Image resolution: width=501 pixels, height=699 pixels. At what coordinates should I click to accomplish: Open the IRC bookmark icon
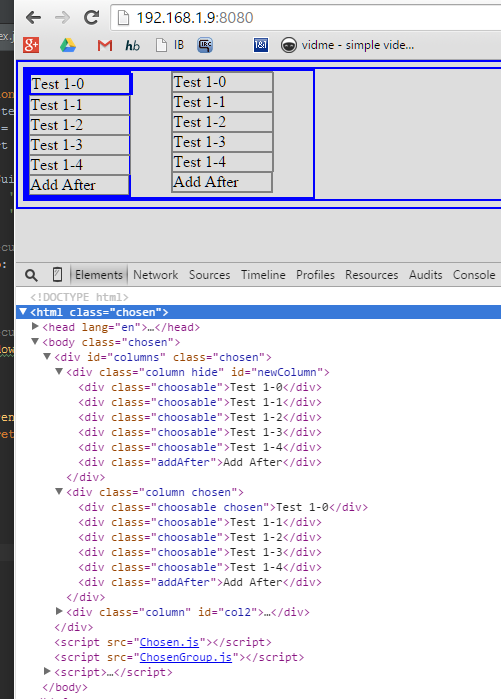pyautogui.click(x=205, y=45)
